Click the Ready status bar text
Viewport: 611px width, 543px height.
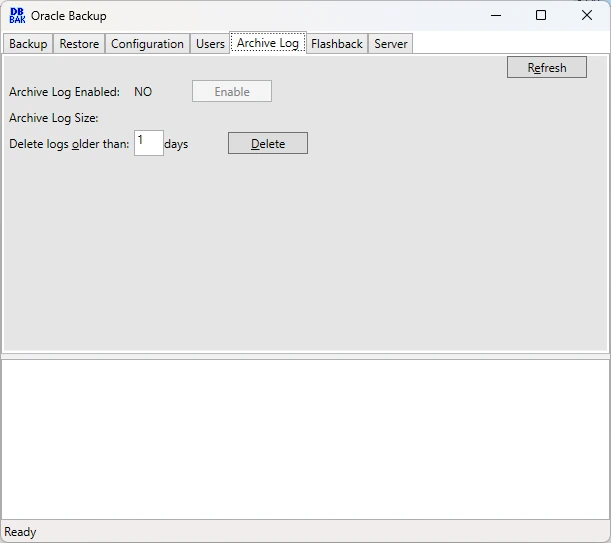pyautogui.click(x=21, y=532)
